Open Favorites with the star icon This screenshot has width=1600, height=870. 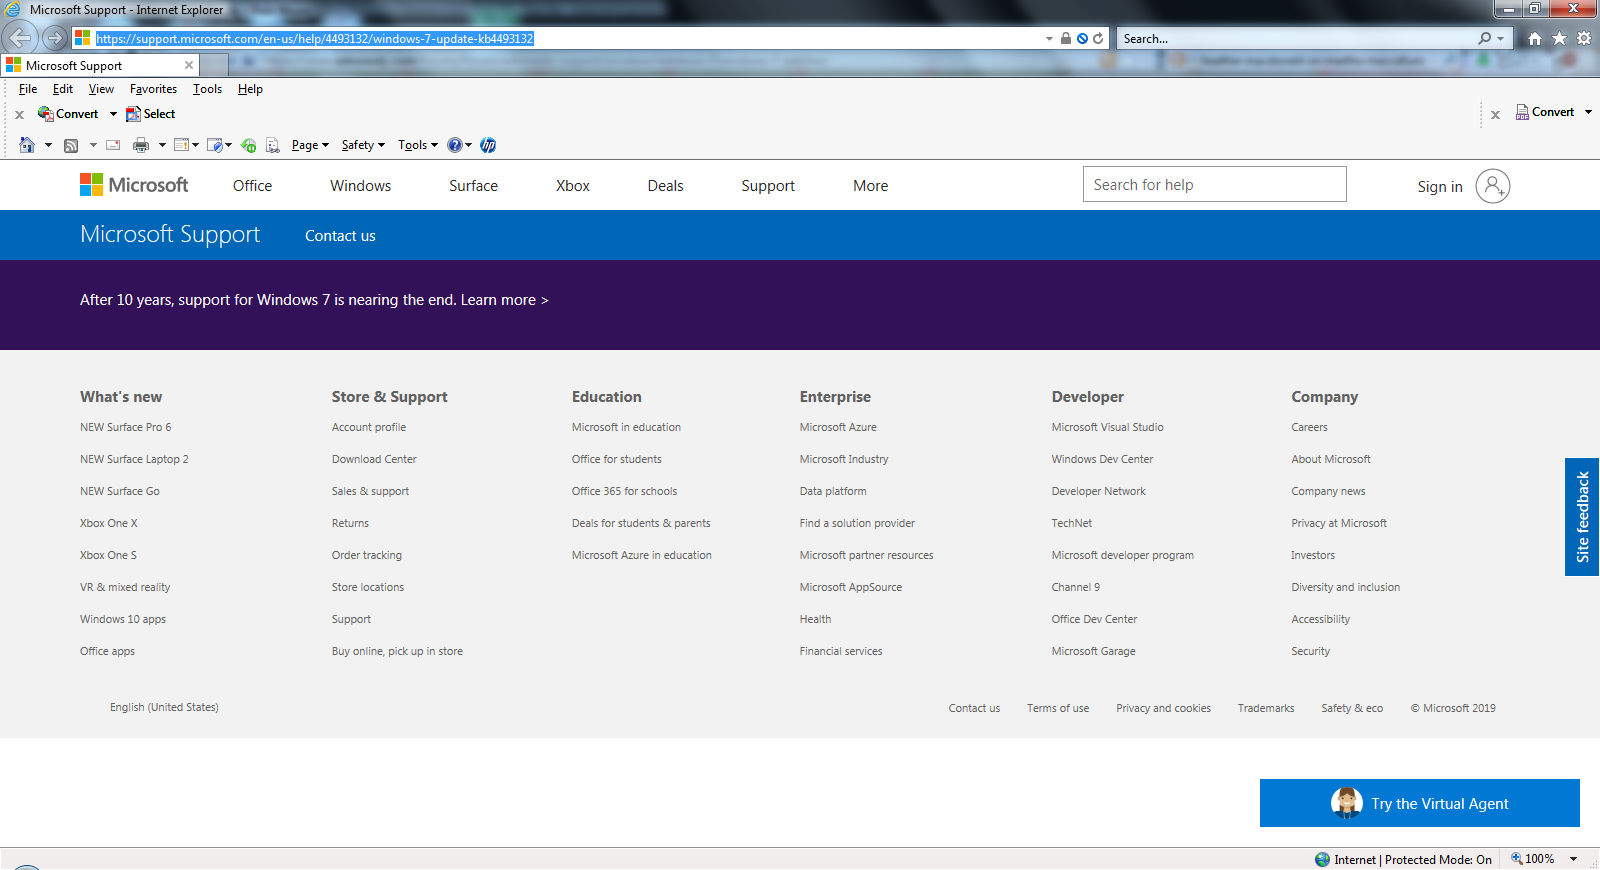tap(1559, 39)
